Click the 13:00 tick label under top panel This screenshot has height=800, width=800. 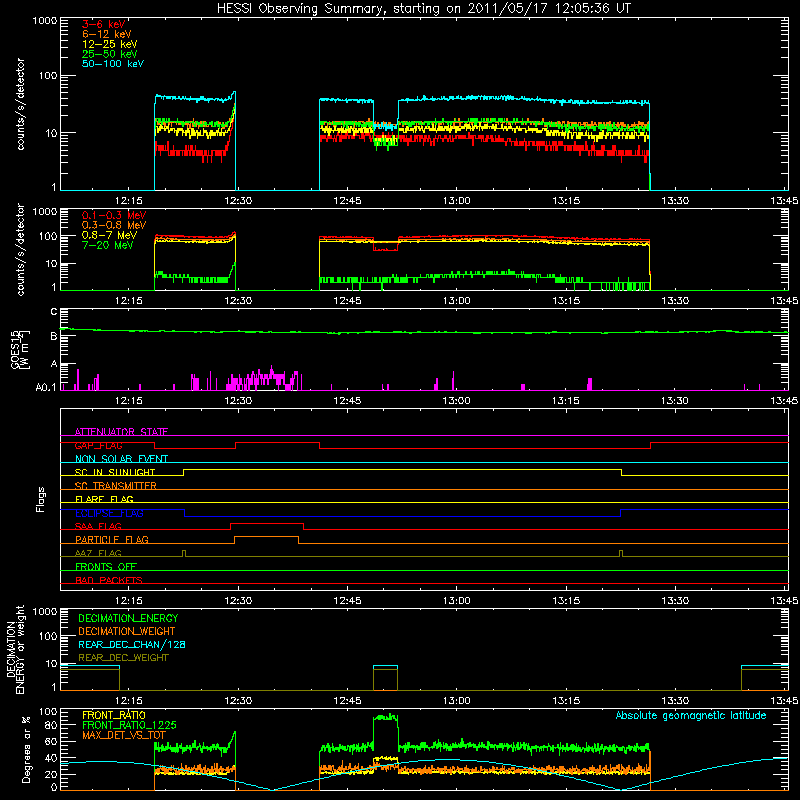point(457,201)
